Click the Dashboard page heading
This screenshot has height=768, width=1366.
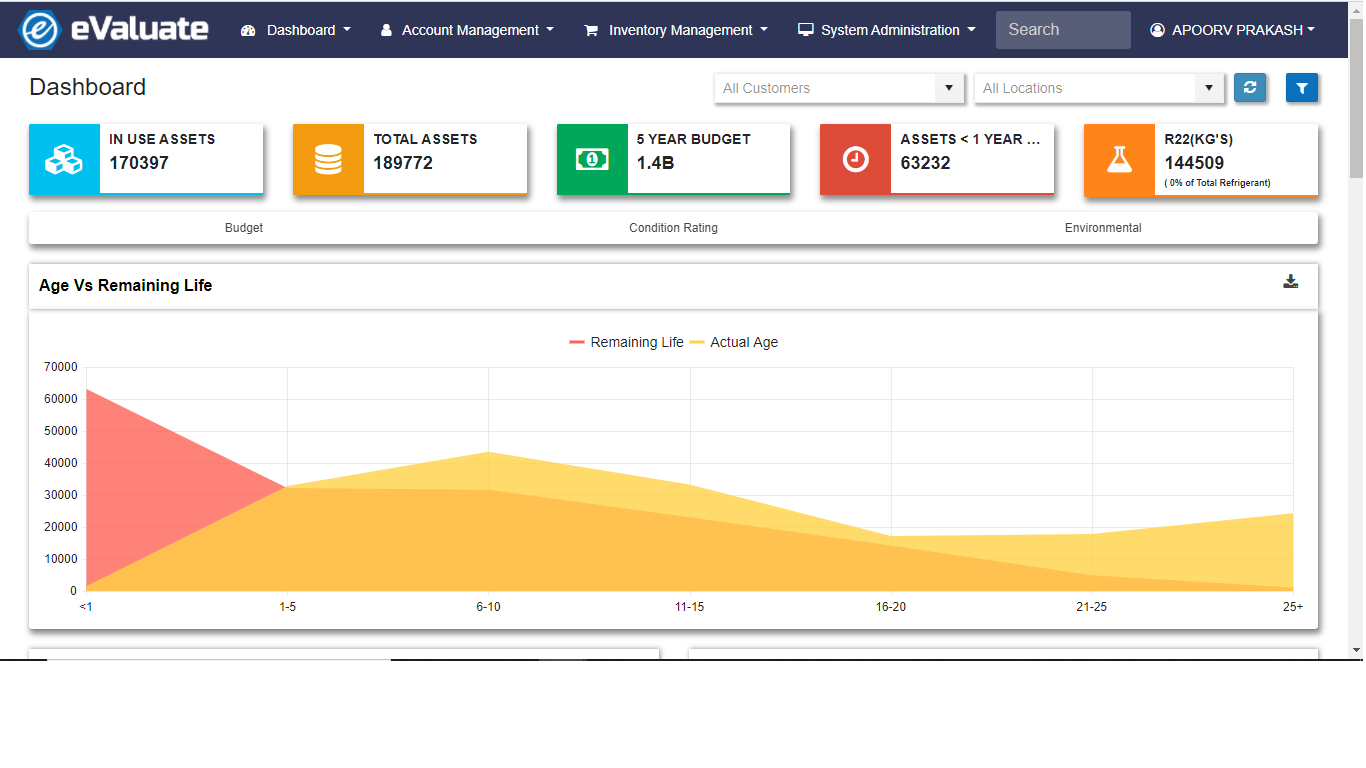(x=88, y=87)
